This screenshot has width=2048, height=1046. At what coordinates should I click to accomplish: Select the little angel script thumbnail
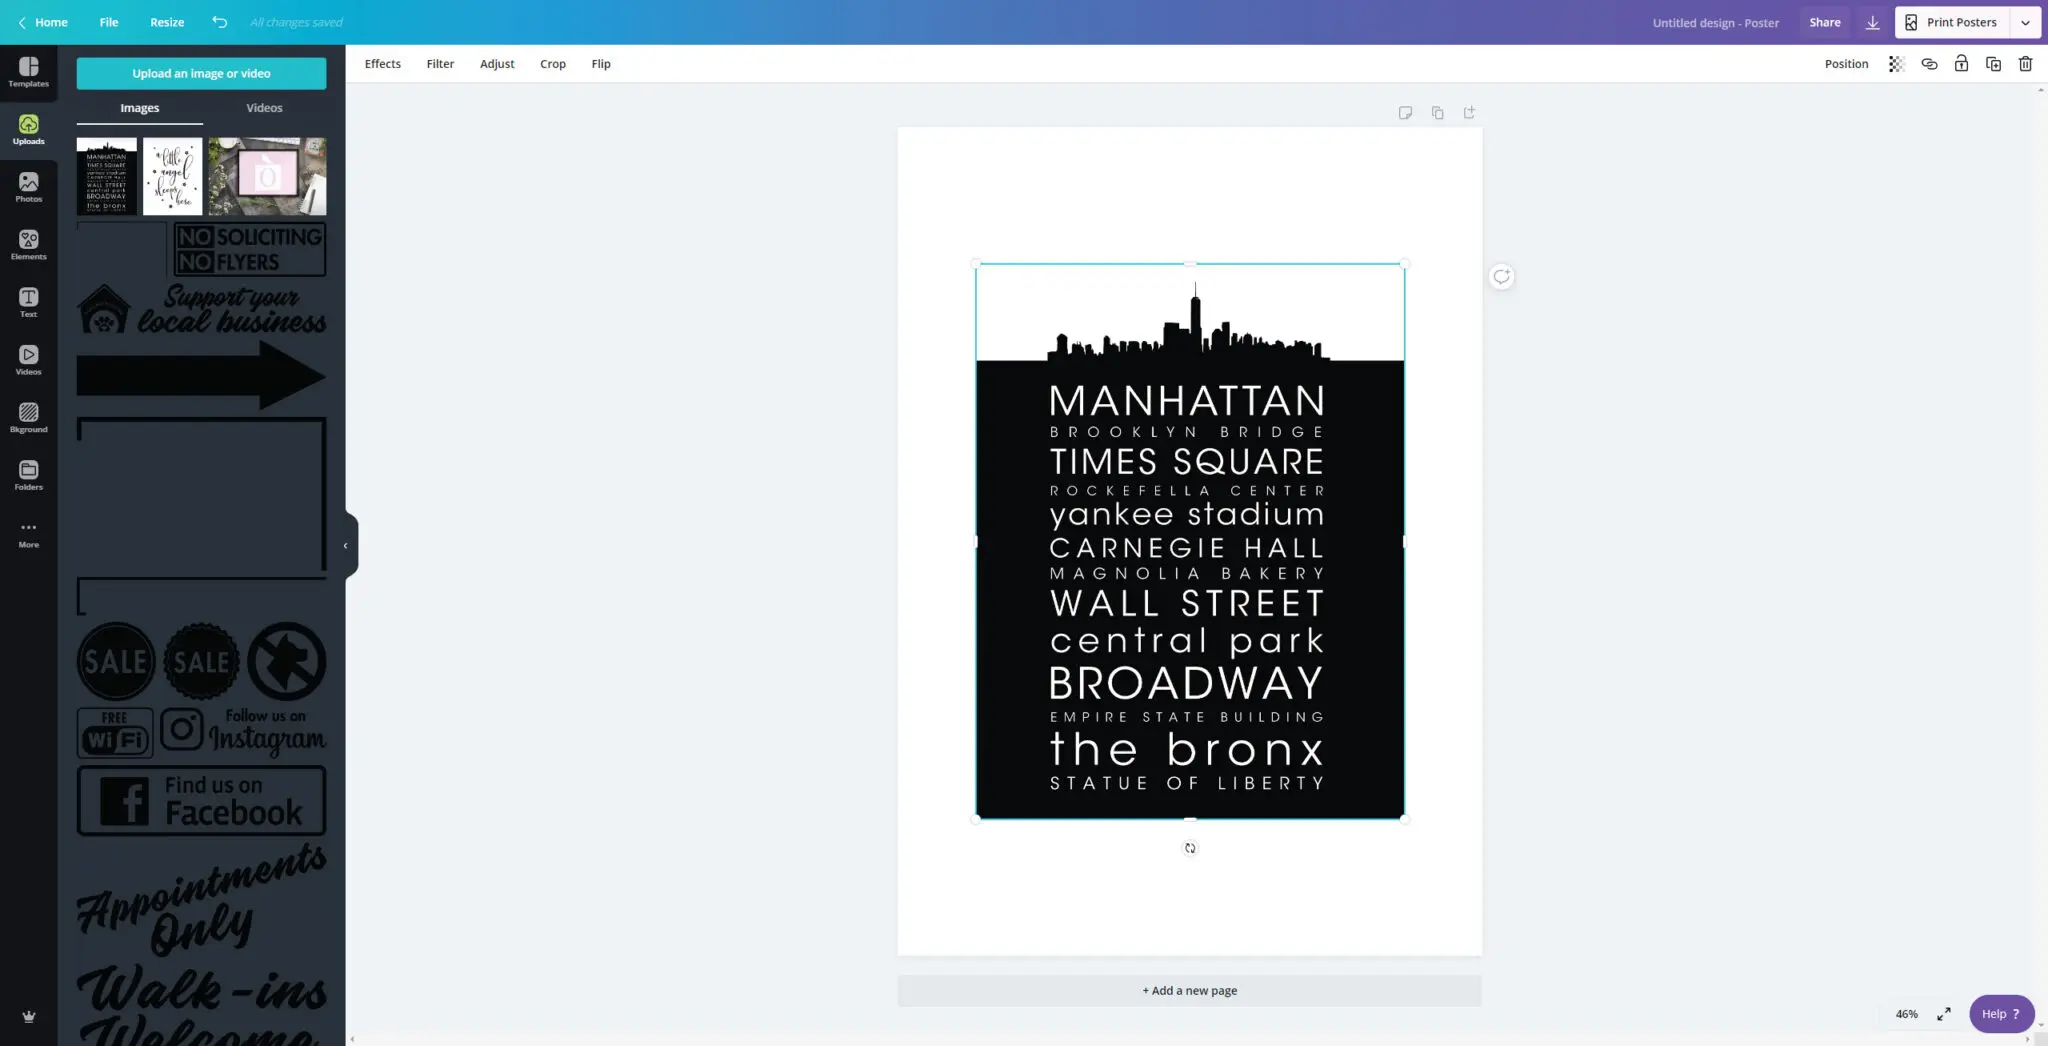coord(172,176)
